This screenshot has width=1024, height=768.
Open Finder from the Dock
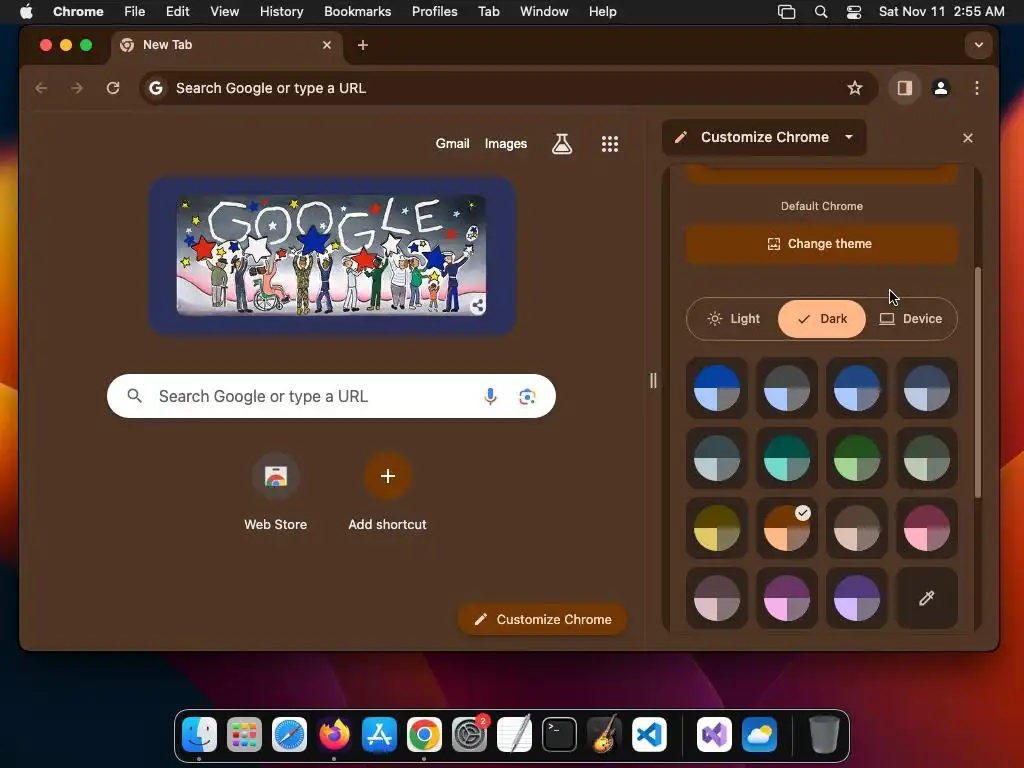click(199, 735)
